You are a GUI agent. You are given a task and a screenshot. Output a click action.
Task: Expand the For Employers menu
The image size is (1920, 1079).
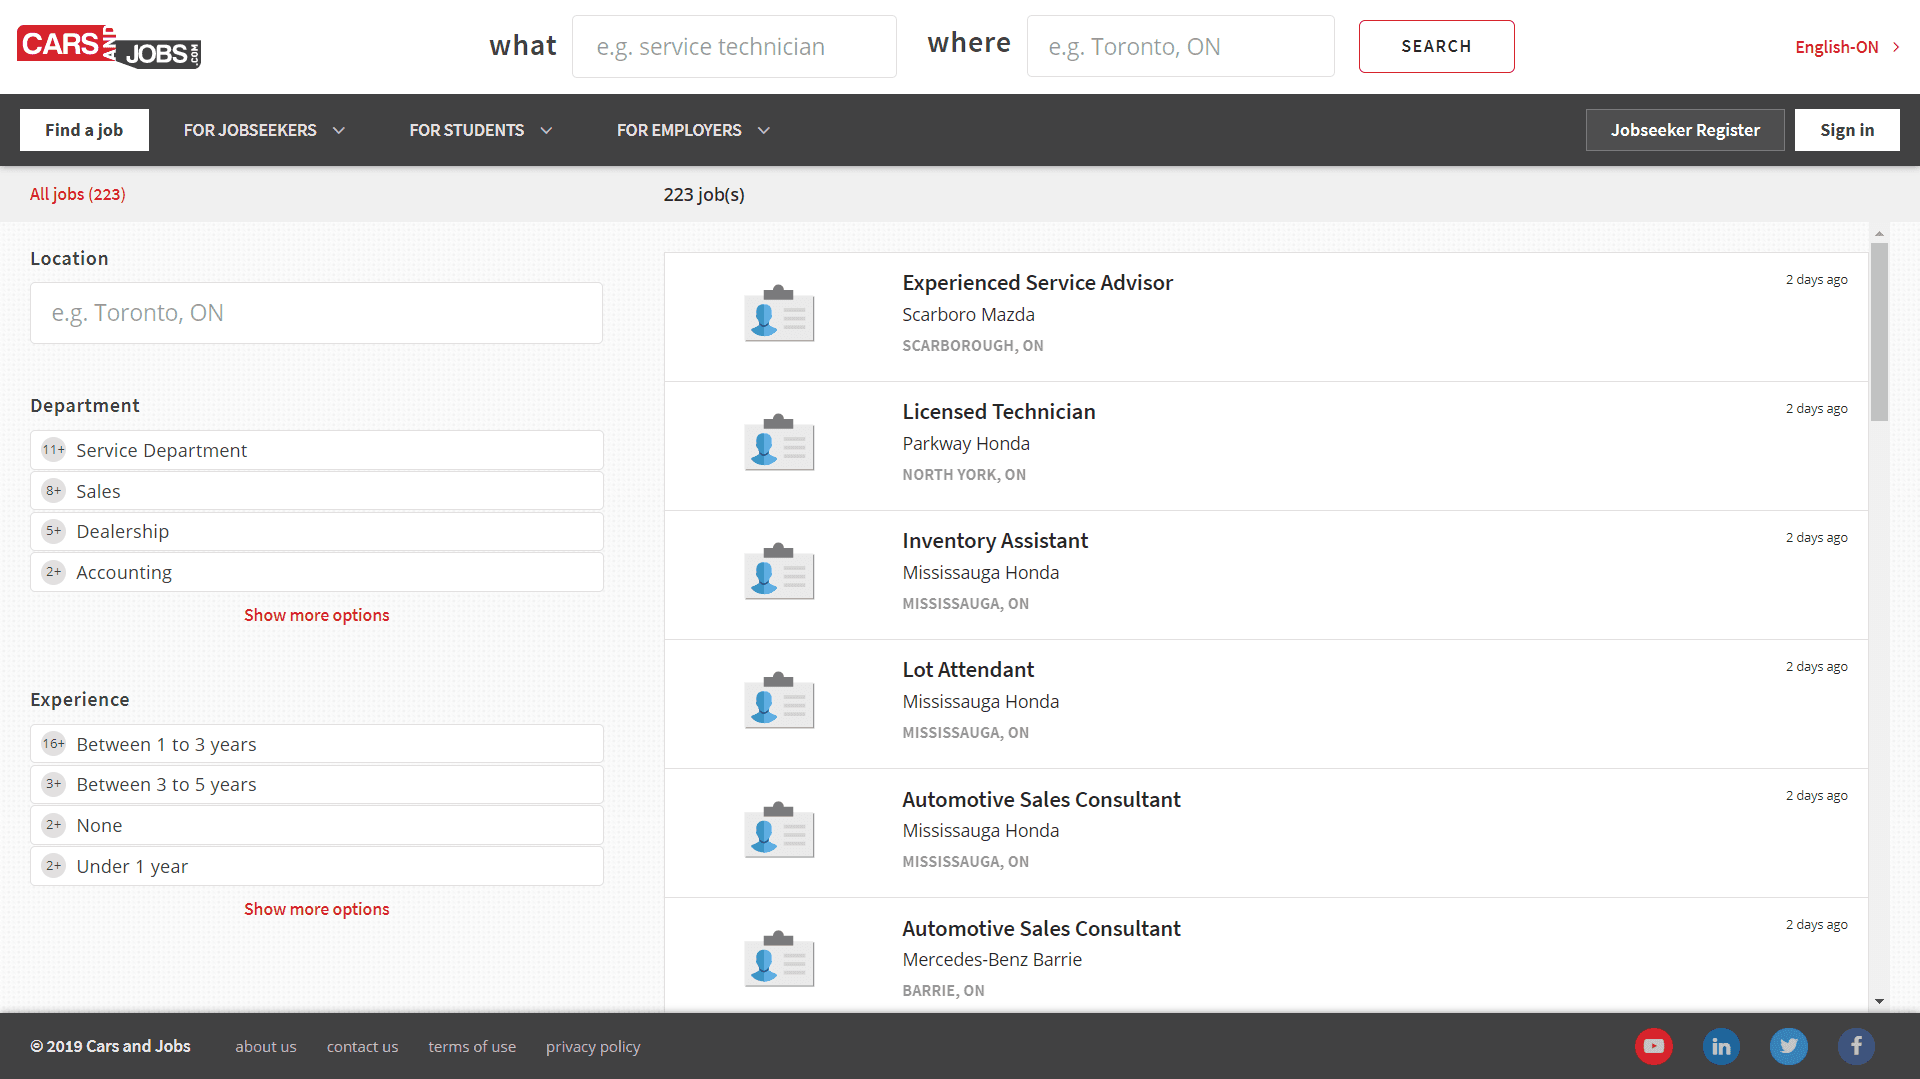693,130
